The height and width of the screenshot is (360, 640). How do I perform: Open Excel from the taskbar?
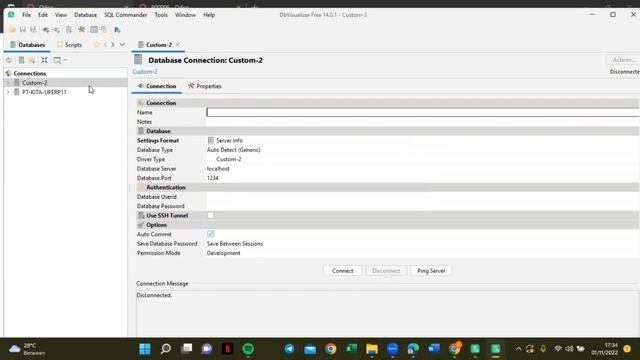click(x=351, y=349)
